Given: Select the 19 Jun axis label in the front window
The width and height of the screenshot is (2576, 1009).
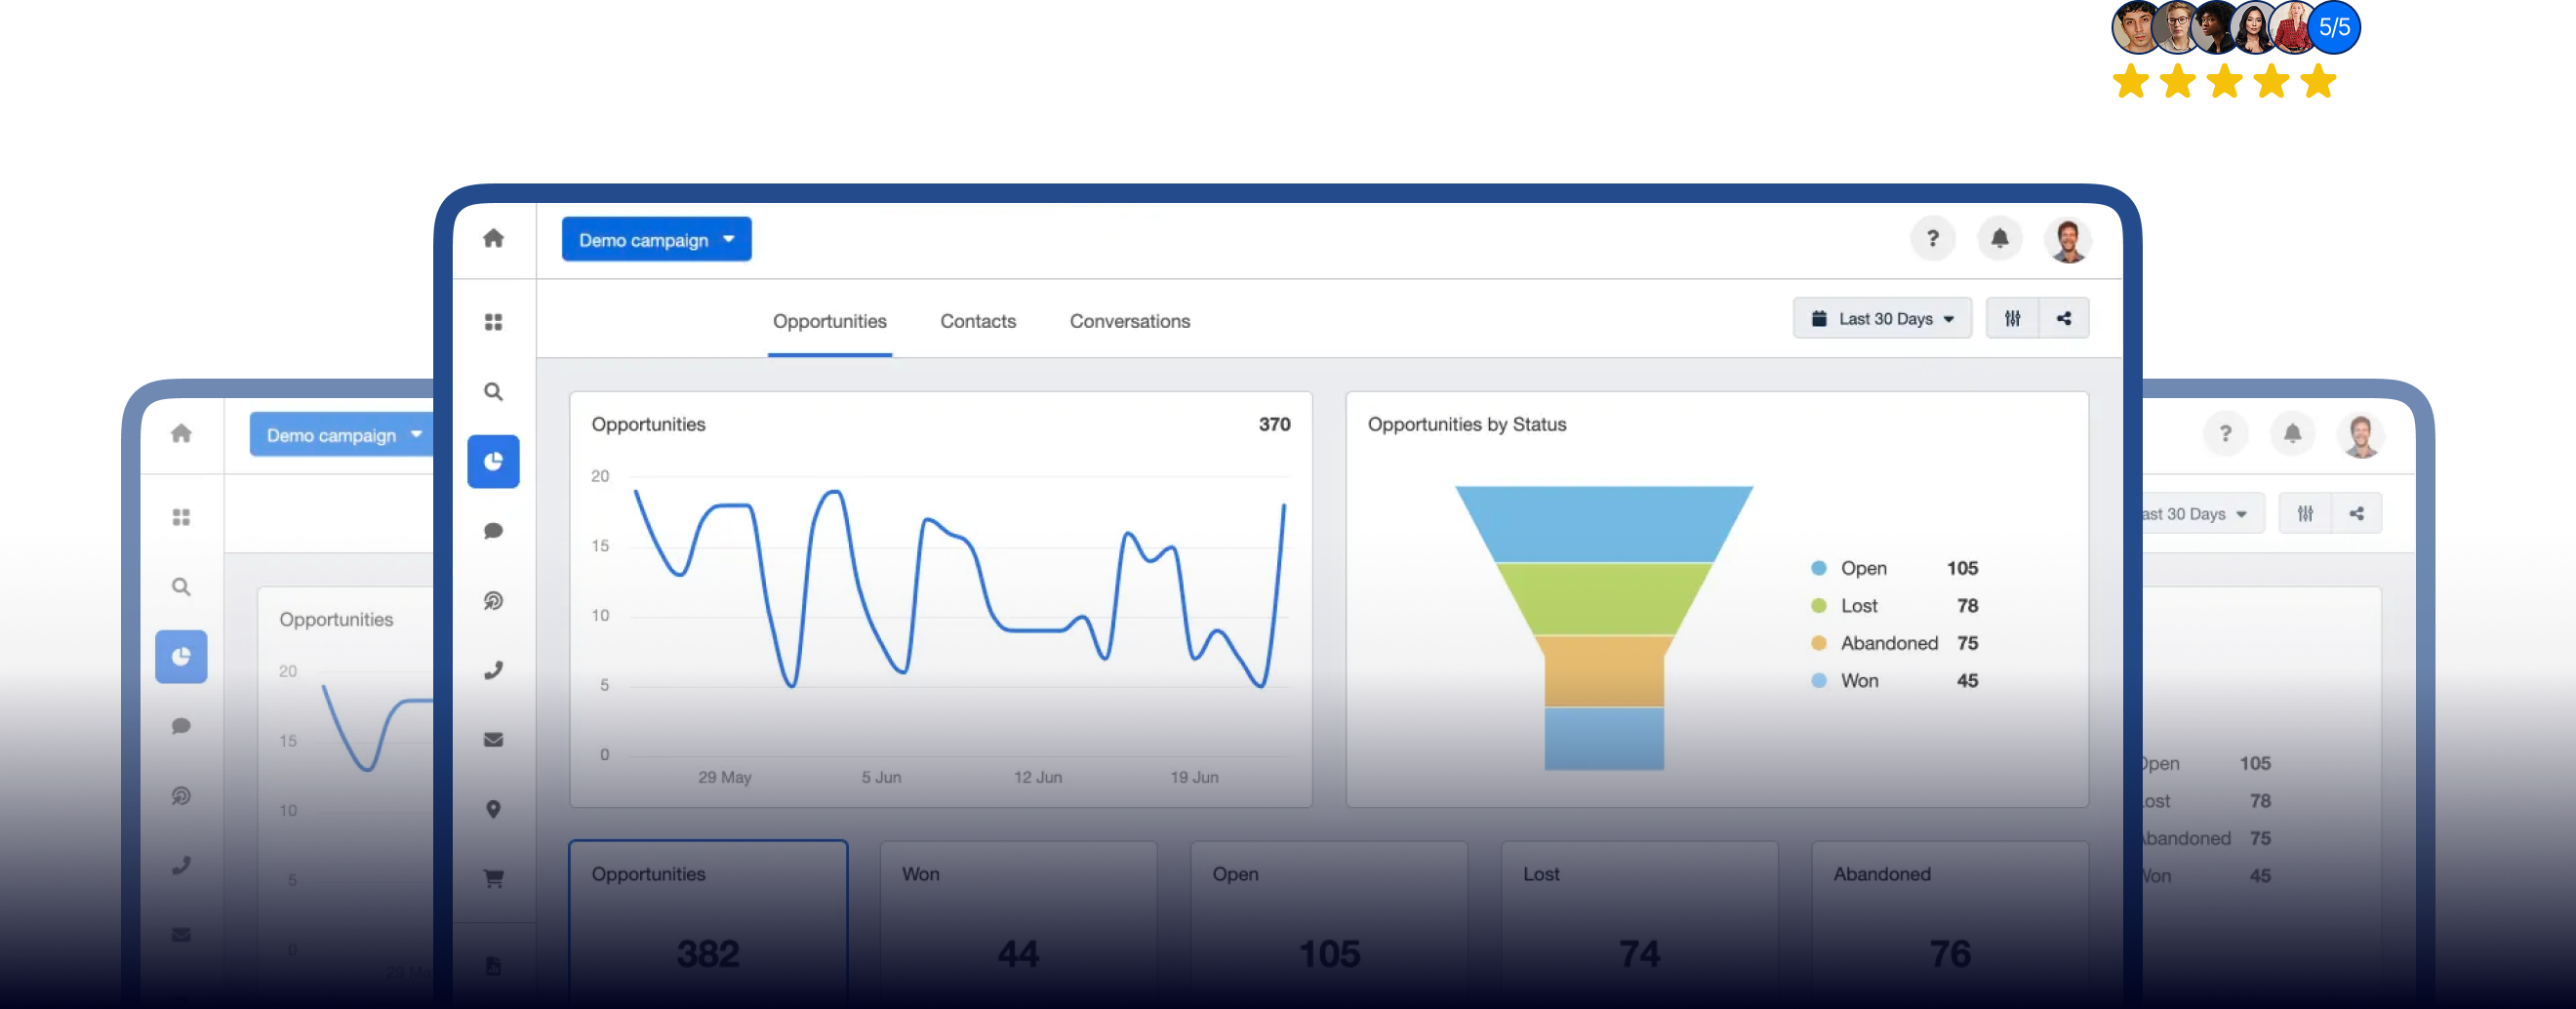Looking at the screenshot, I should (x=1194, y=777).
